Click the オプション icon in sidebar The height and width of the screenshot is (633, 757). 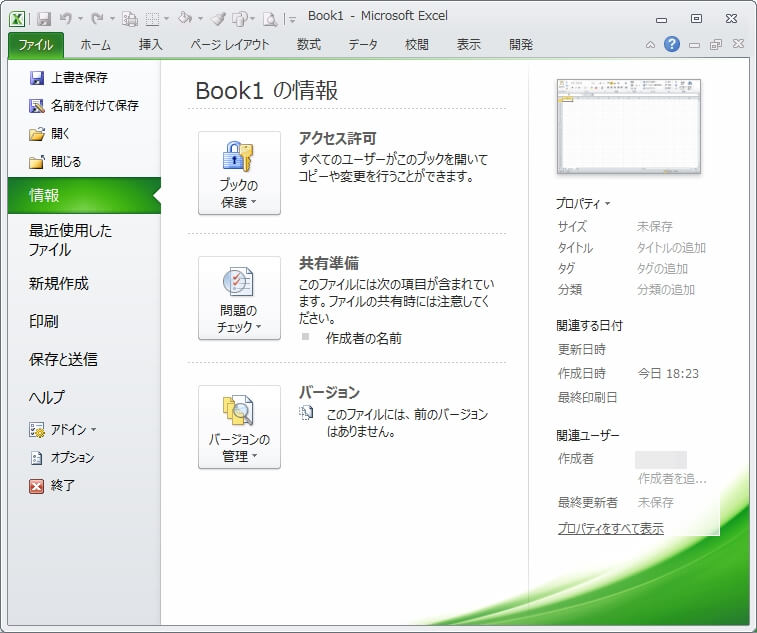click(x=37, y=457)
